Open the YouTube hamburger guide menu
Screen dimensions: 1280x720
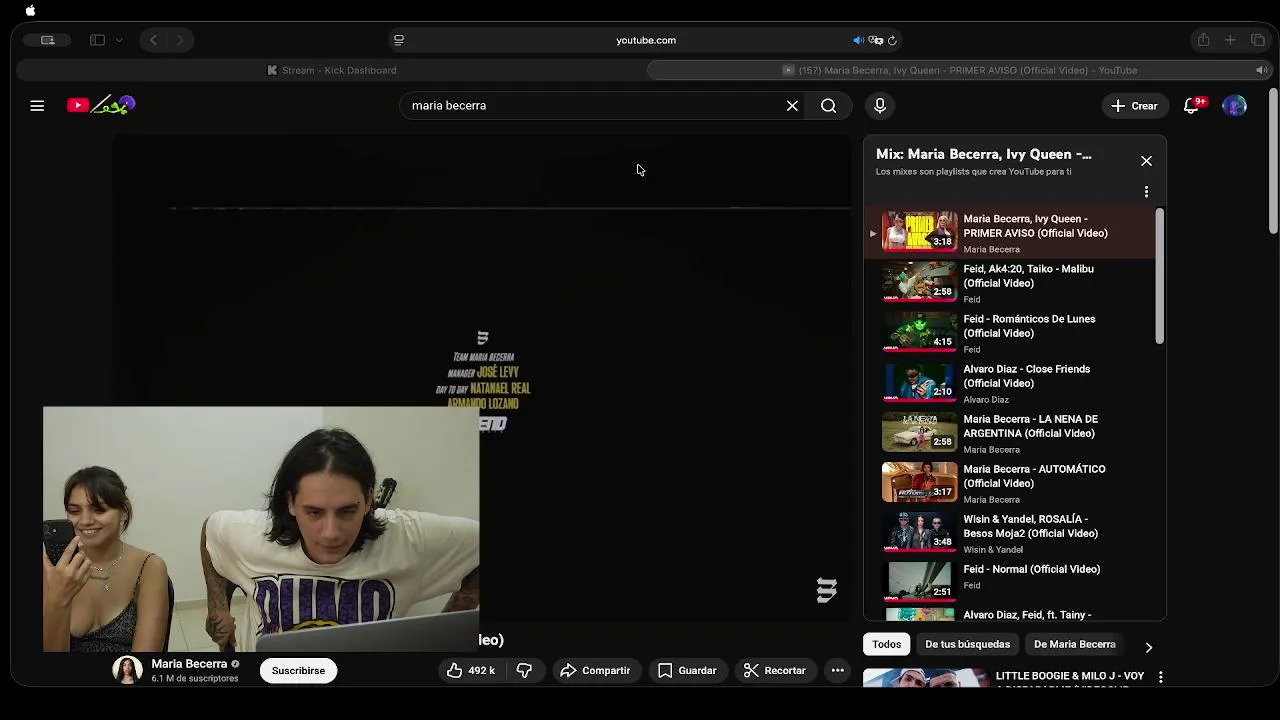click(x=37, y=105)
